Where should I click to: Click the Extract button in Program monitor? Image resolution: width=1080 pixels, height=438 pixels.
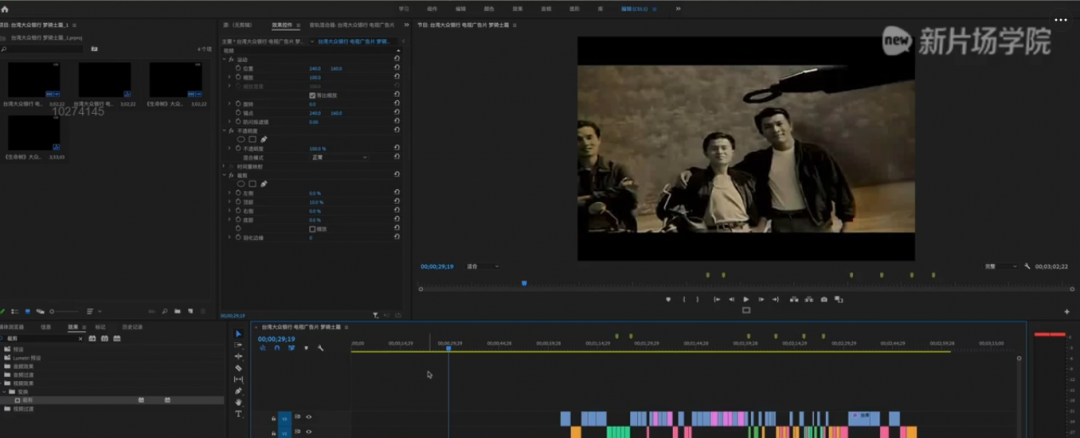[x=809, y=300]
